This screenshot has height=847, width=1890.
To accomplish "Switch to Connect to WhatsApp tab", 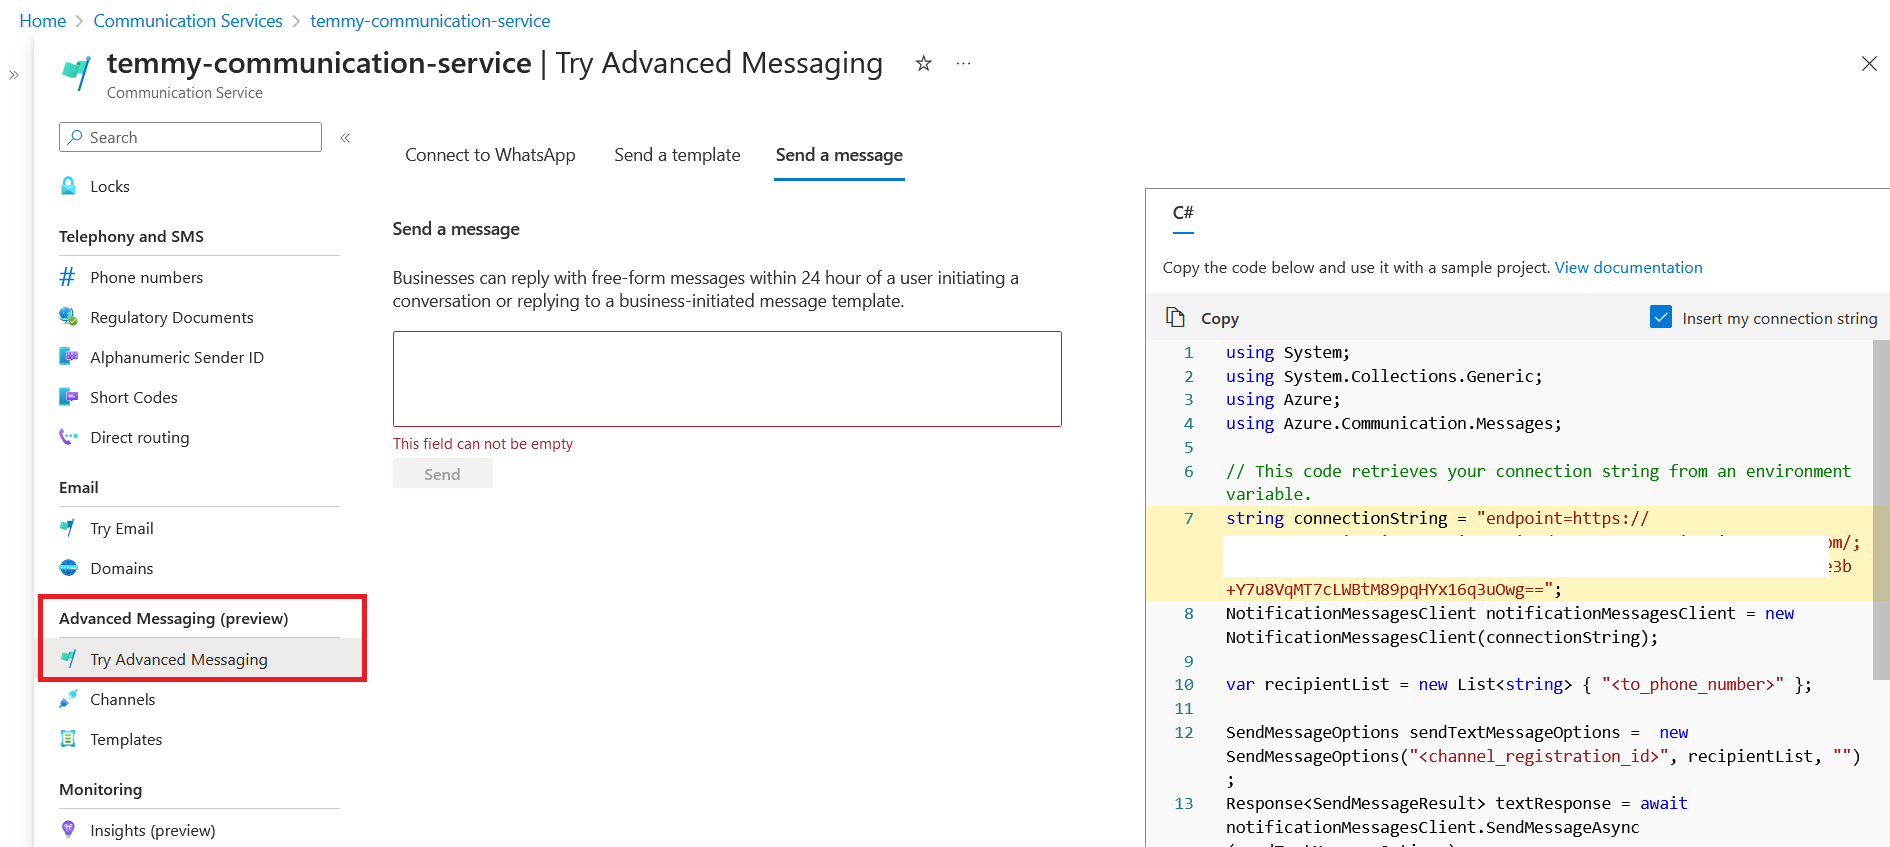I will pos(490,155).
